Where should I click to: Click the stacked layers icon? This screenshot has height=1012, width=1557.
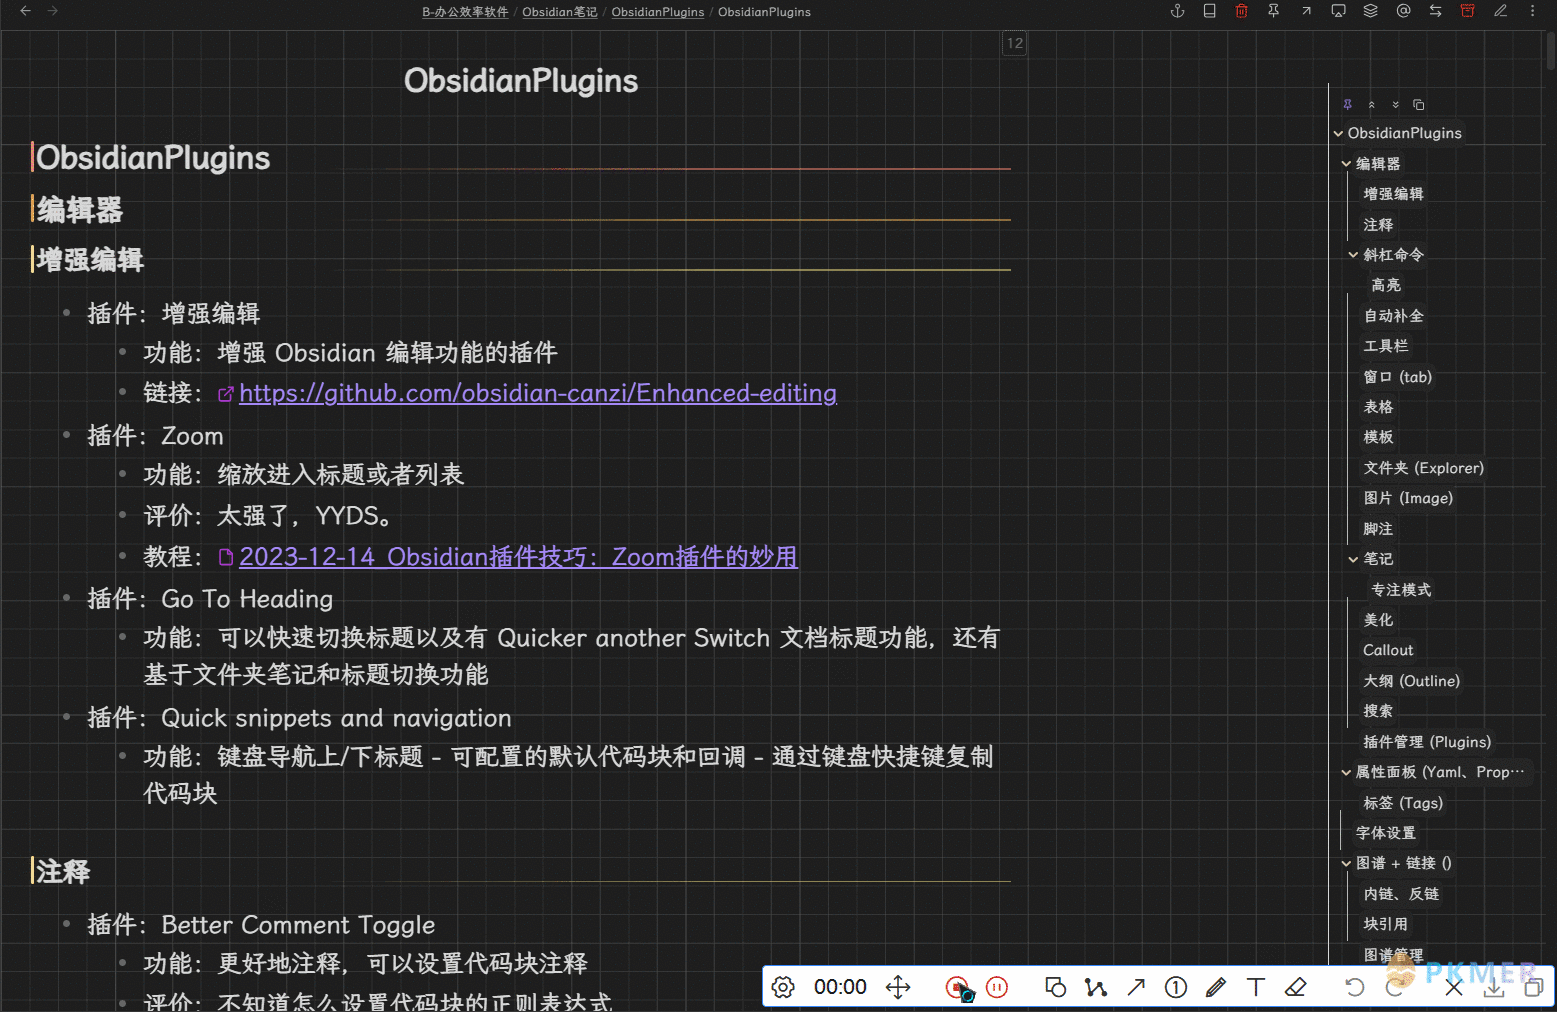1371,11
